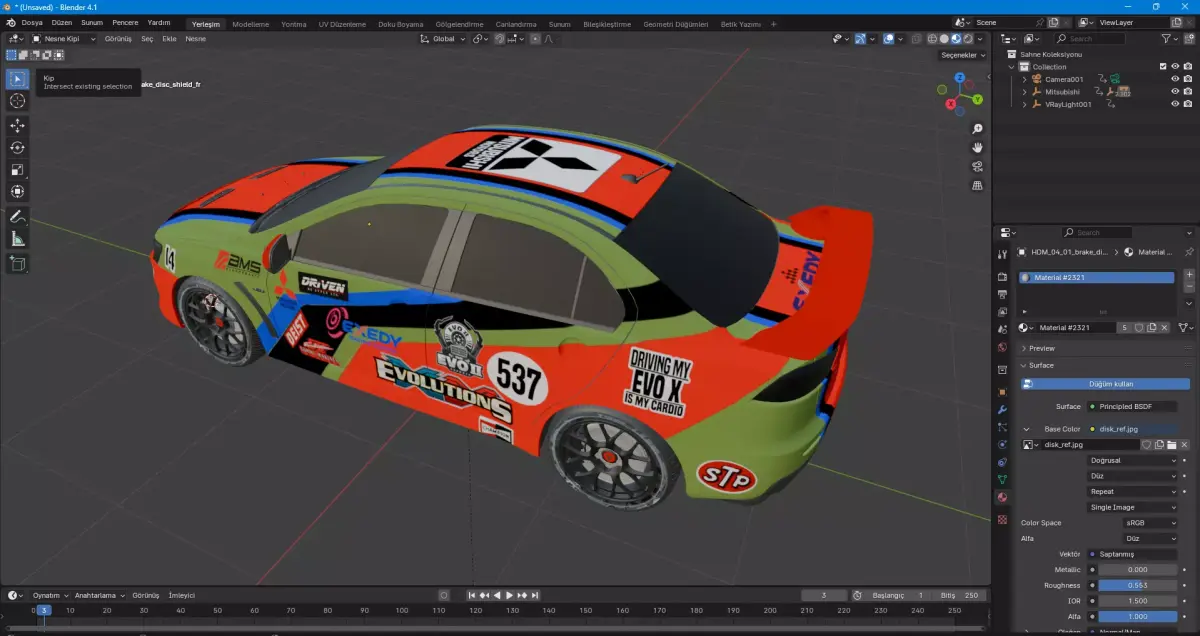The width and height of the screenshot is (1200, 636).
Task: Open the Pencere menu
Action: click(125, 22)
